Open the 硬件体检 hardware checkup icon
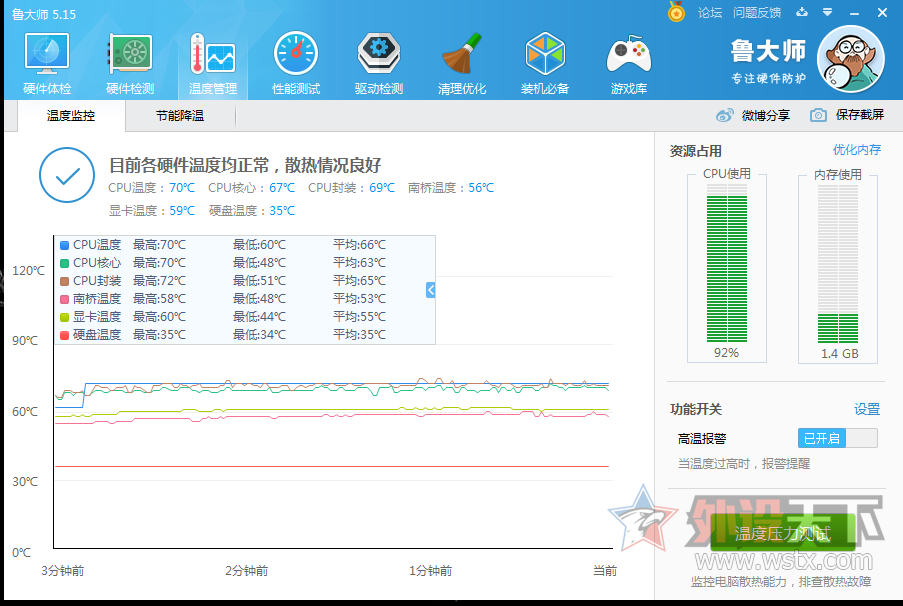 coord(47,54)
